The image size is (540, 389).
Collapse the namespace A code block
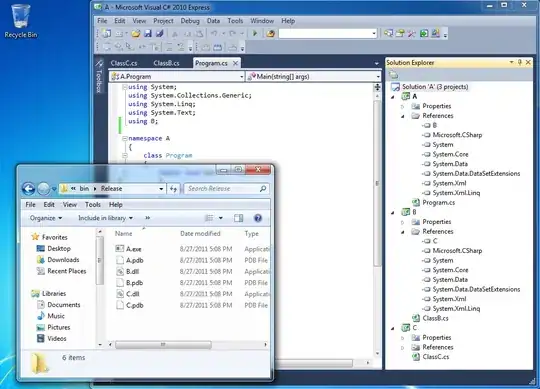point(125,138)
